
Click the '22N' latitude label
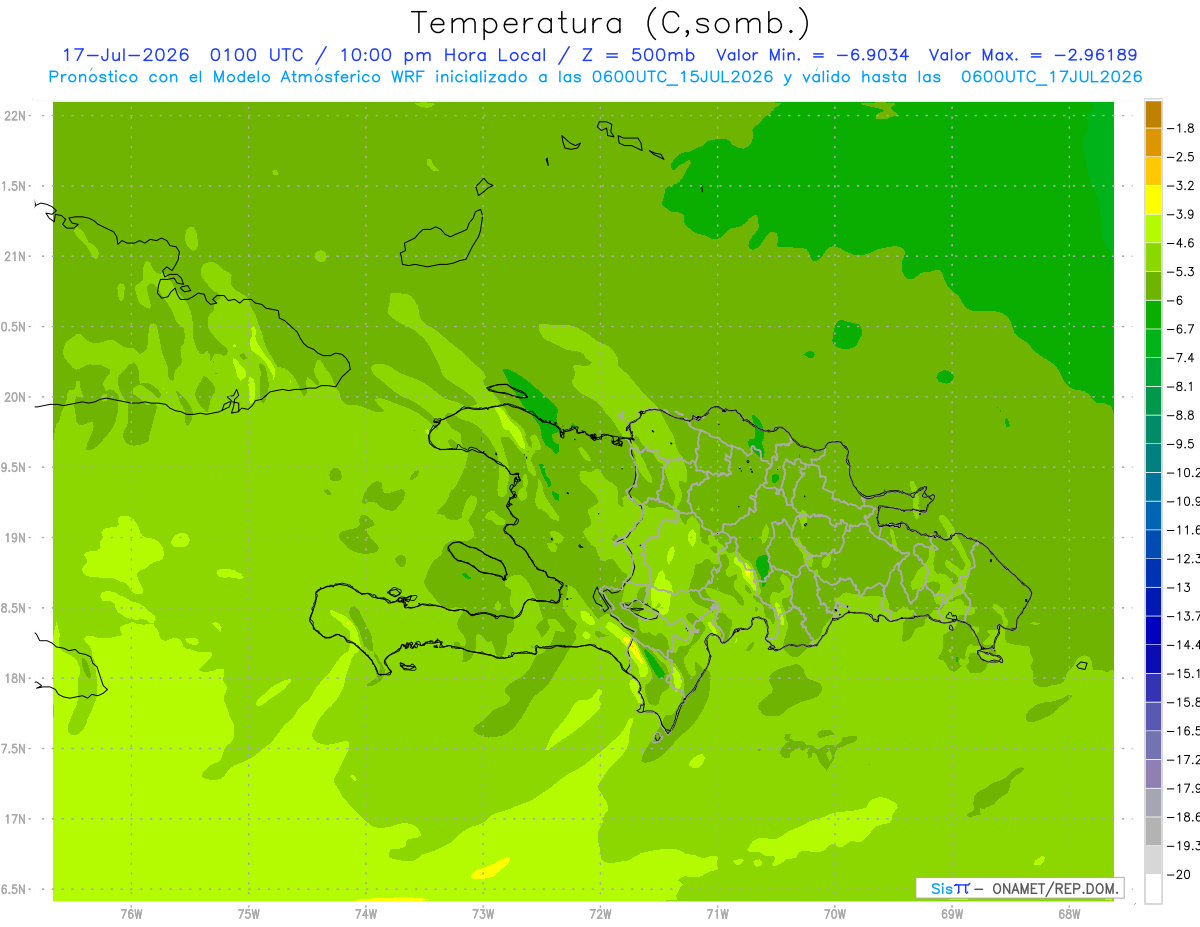(x=17, y=116)
